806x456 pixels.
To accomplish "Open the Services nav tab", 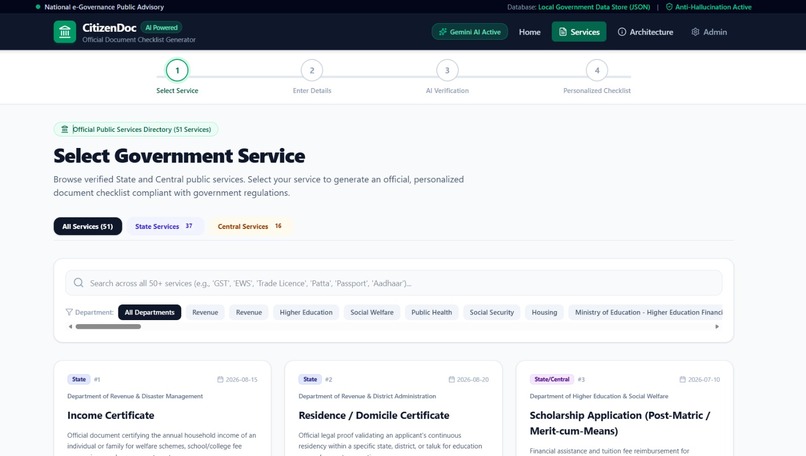I will tap(579, 32).
